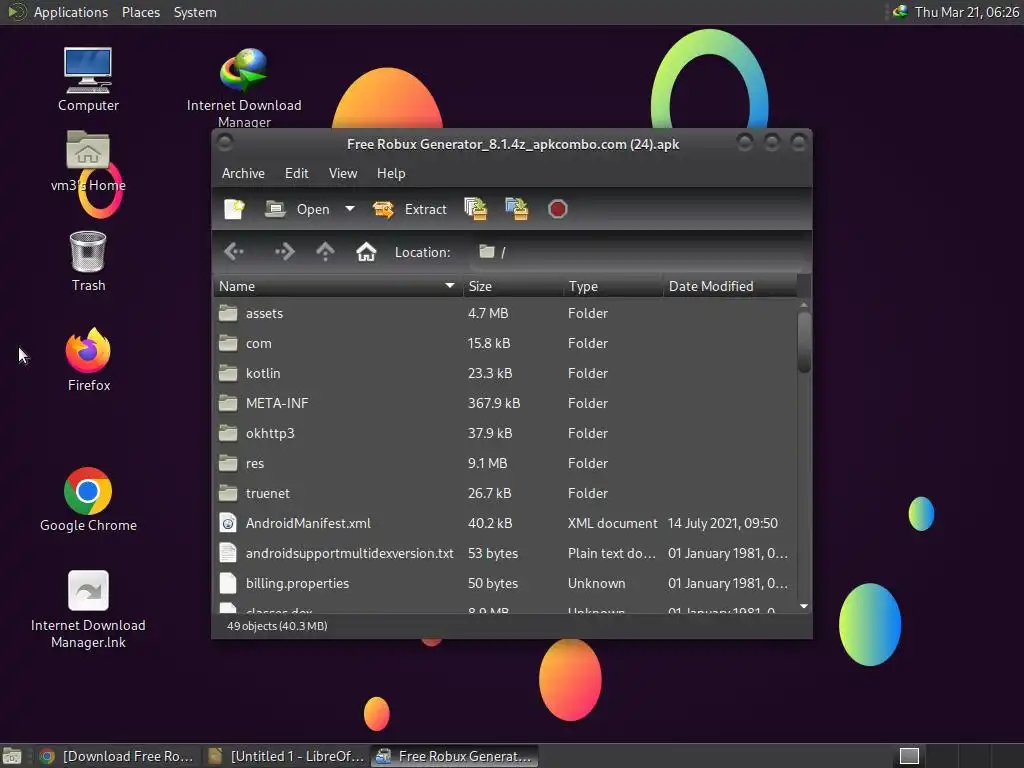This screenshot has width=1024, height=768.
Task: Select the res folder icon
Action: (228, 463)
